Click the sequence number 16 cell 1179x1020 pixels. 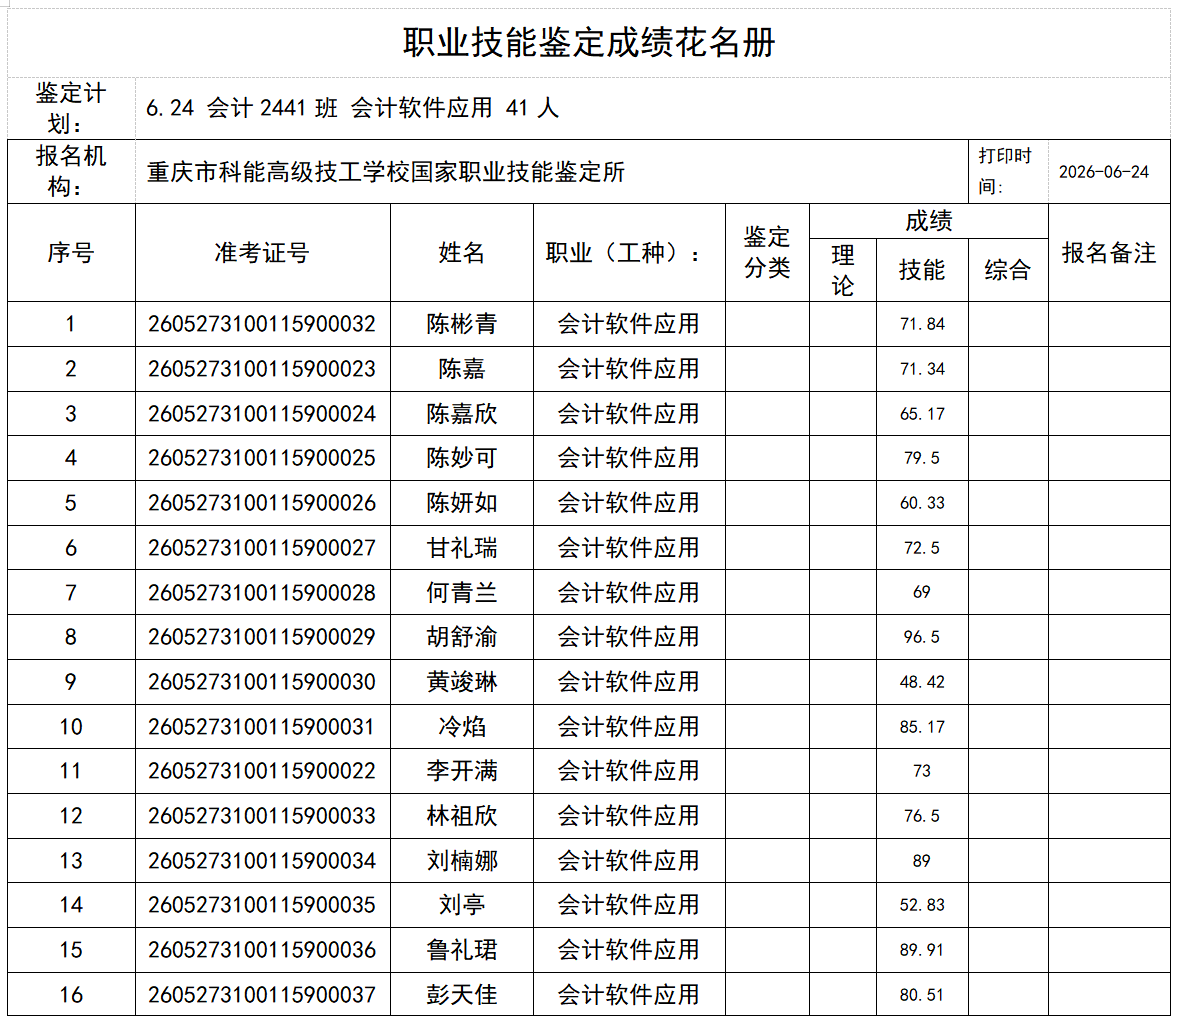pyautogui.click(x=71, y=994)
